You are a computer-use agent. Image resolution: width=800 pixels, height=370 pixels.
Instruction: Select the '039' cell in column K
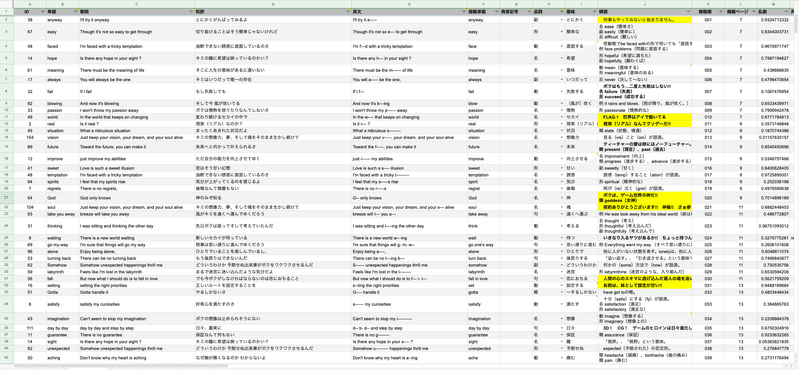(708, 358)
